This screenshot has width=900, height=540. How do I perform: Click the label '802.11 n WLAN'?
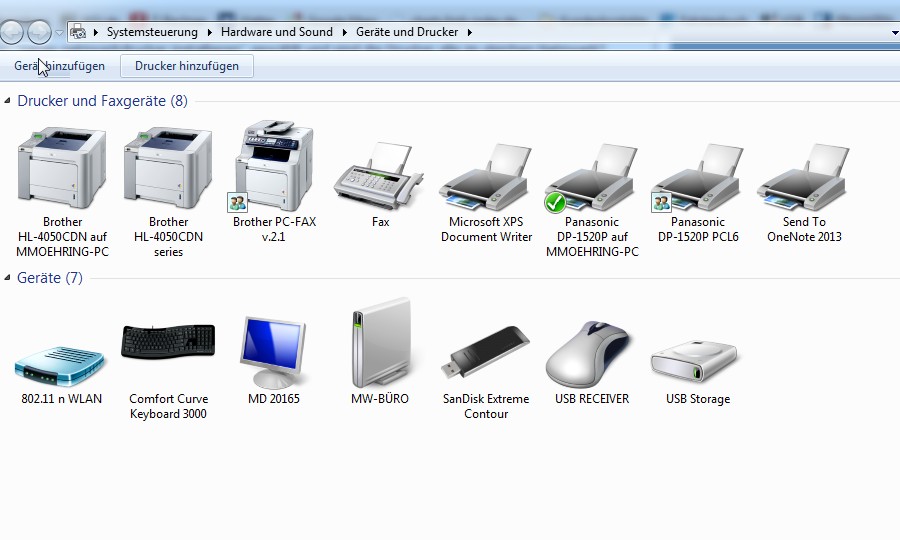(61, 399)
